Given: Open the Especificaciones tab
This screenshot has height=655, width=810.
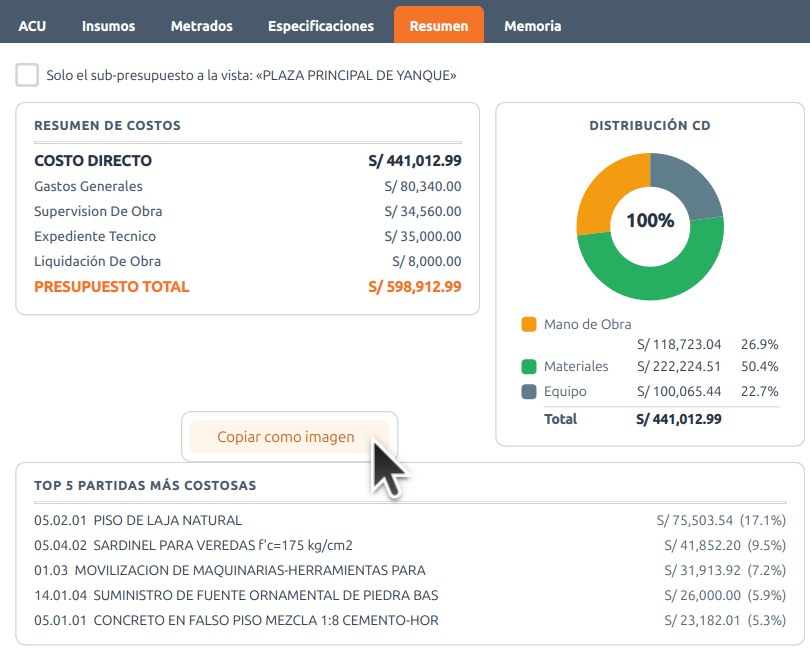Looking at the screenshot, I should pos(321,26).
